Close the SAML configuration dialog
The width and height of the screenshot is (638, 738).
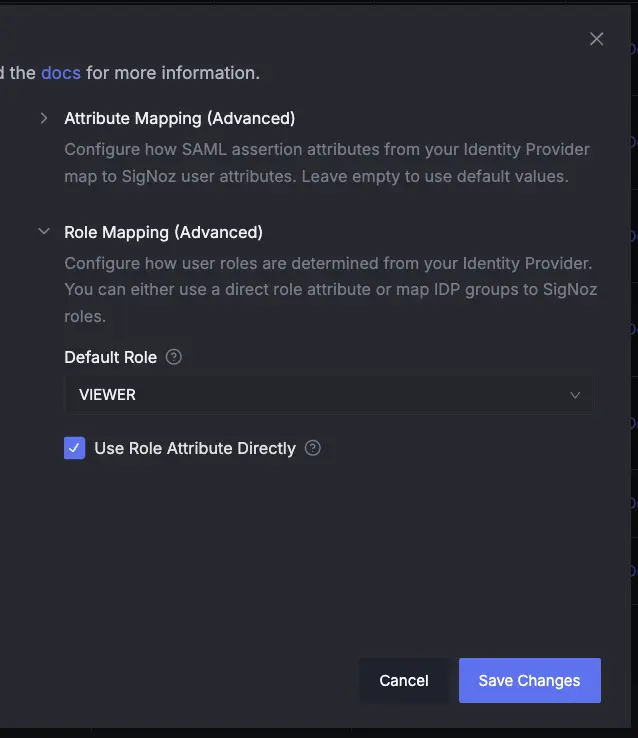[x=597, y=39]
